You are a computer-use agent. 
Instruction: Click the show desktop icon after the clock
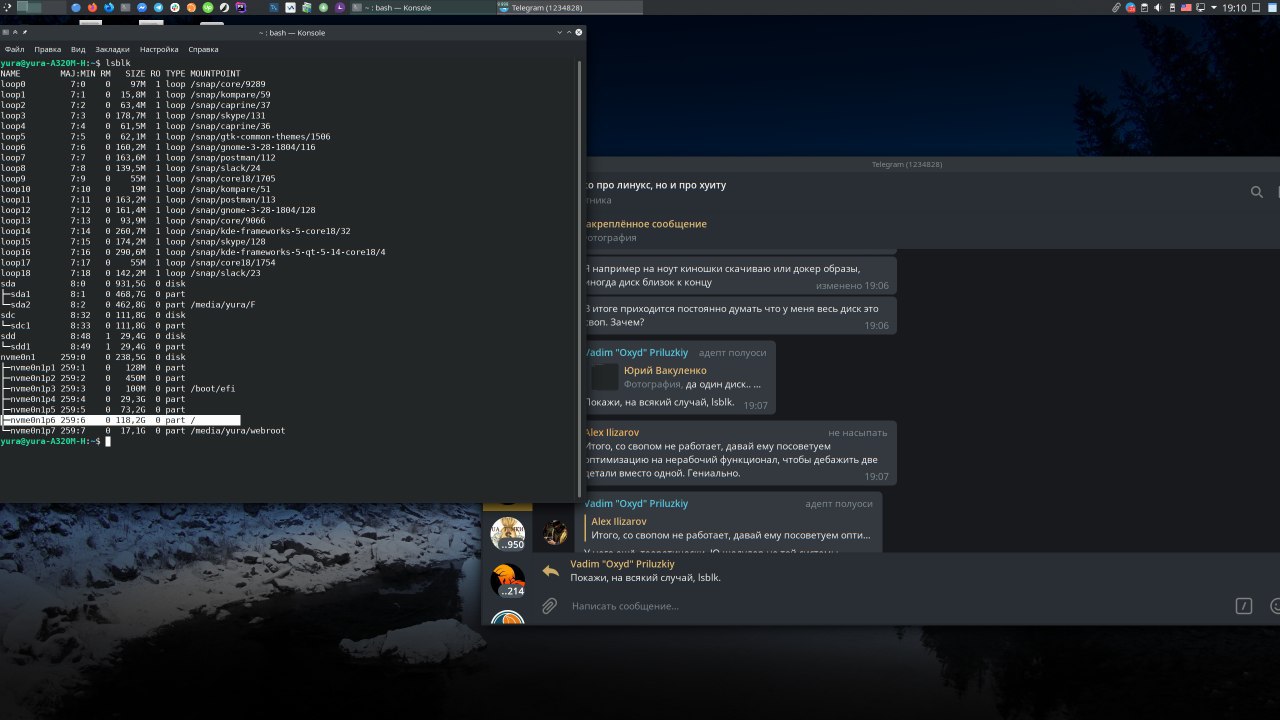1256,7
